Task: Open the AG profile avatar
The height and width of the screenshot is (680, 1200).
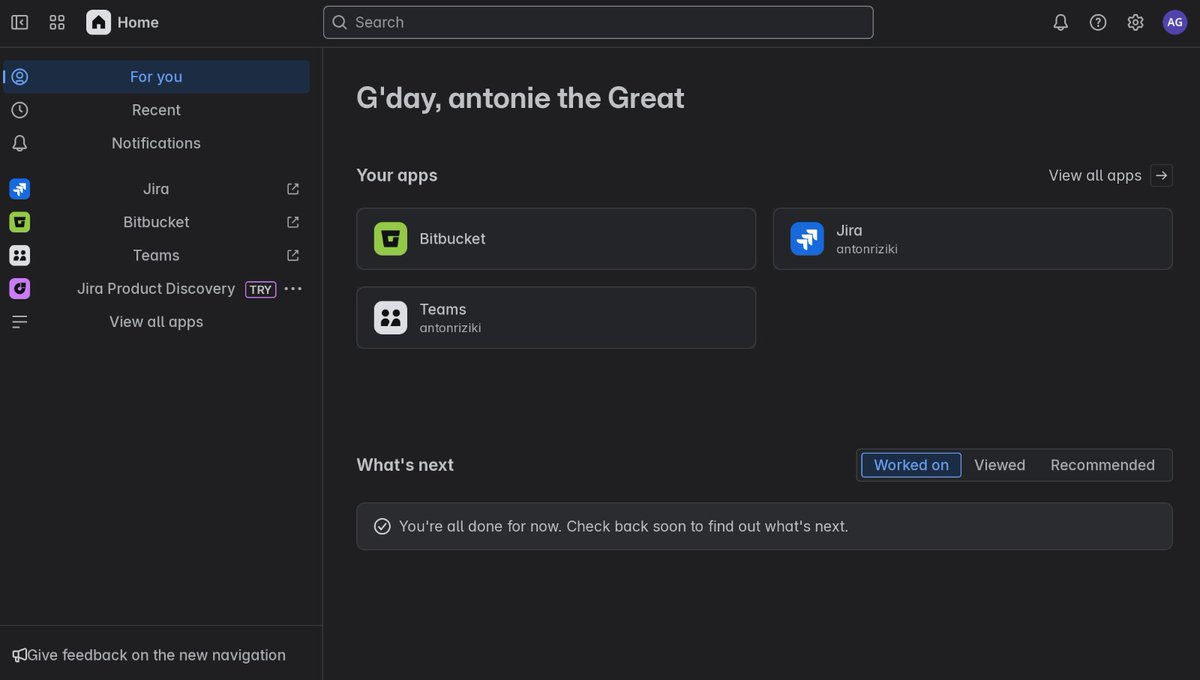Action: click(1174, 22)
